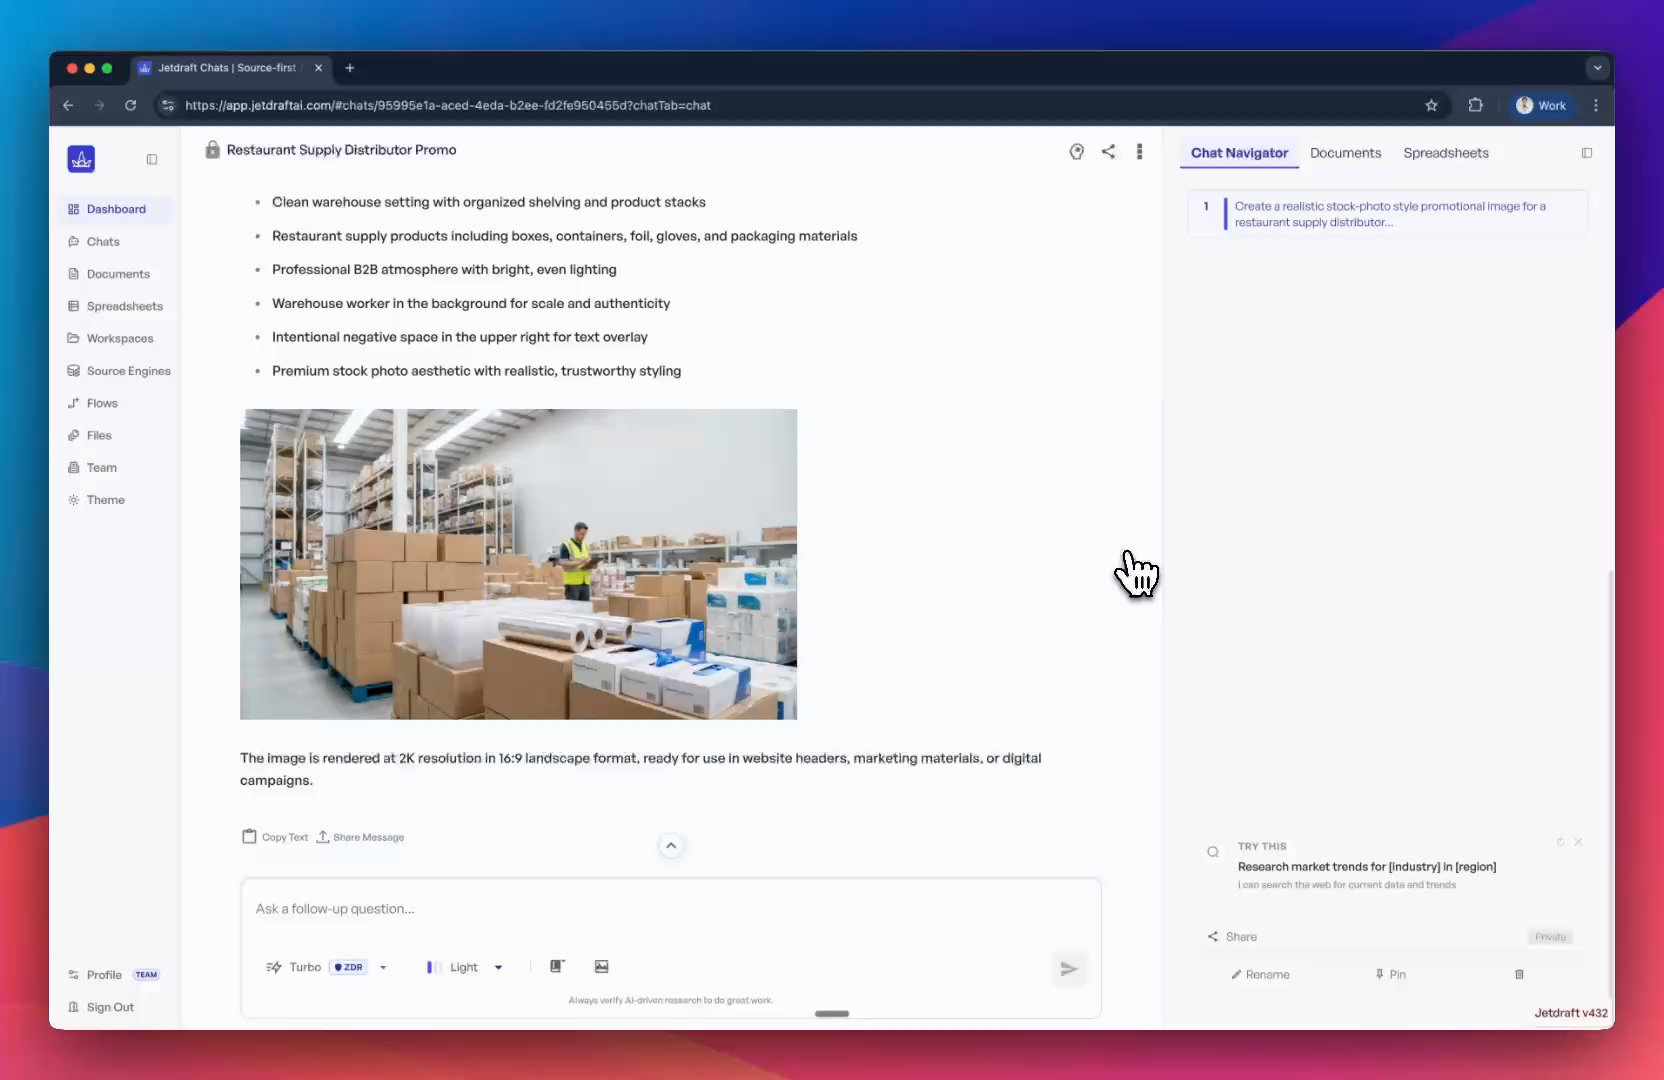Open the three-dot chat options menu
The width and height of the screenshot is (1664, 1080).
coord(1139,151)
